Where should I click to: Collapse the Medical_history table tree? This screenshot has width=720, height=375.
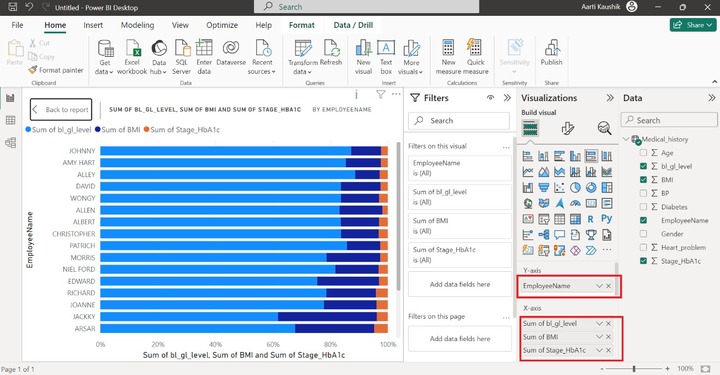626,139
